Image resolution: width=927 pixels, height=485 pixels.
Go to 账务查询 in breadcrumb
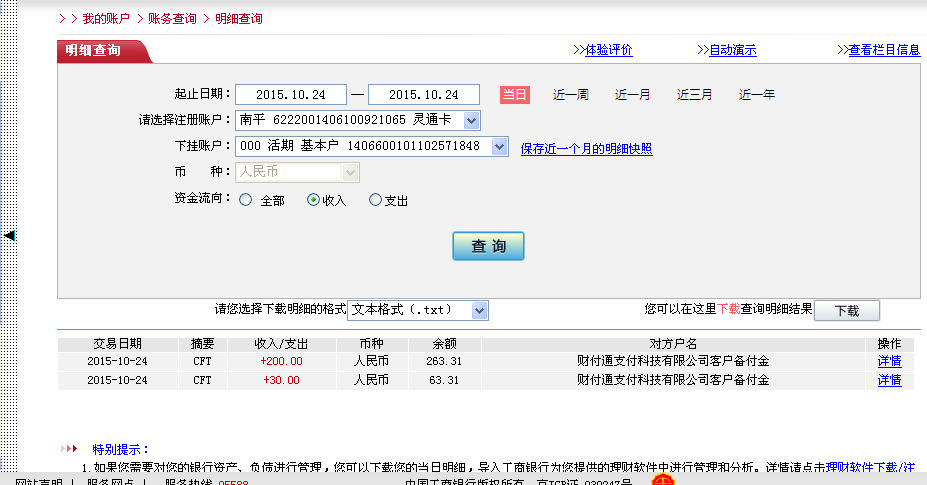pos(172,19)
